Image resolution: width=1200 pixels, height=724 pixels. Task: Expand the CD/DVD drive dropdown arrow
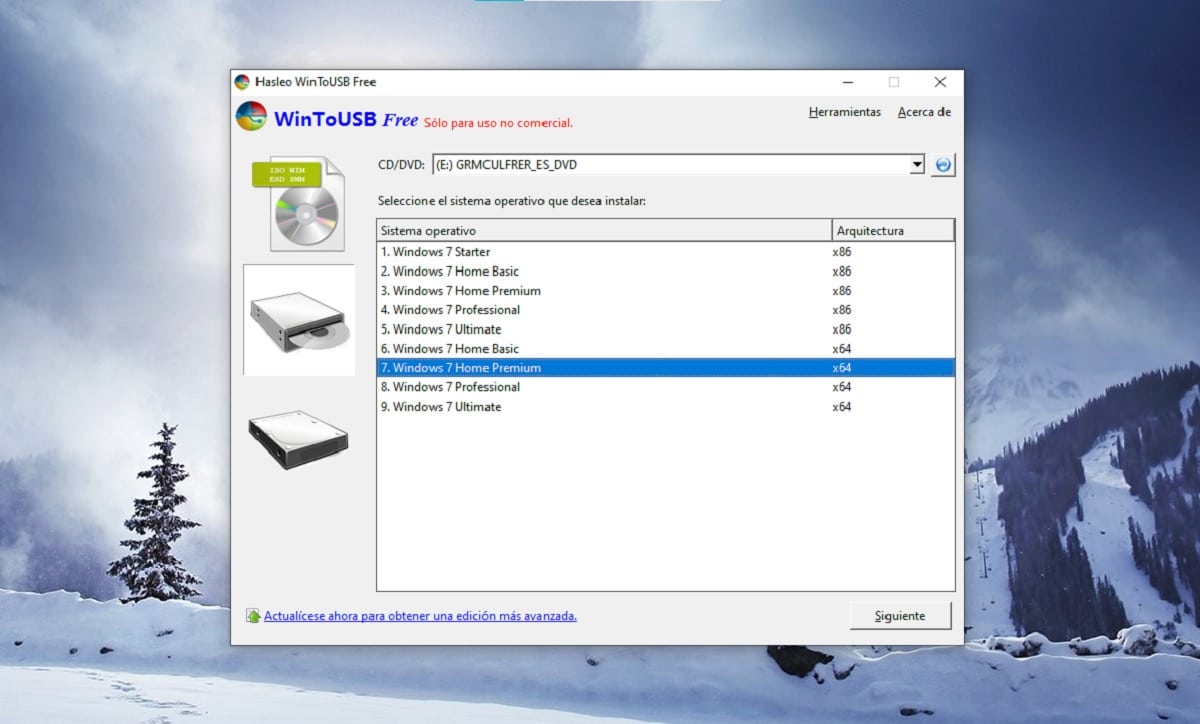point(917,165)
